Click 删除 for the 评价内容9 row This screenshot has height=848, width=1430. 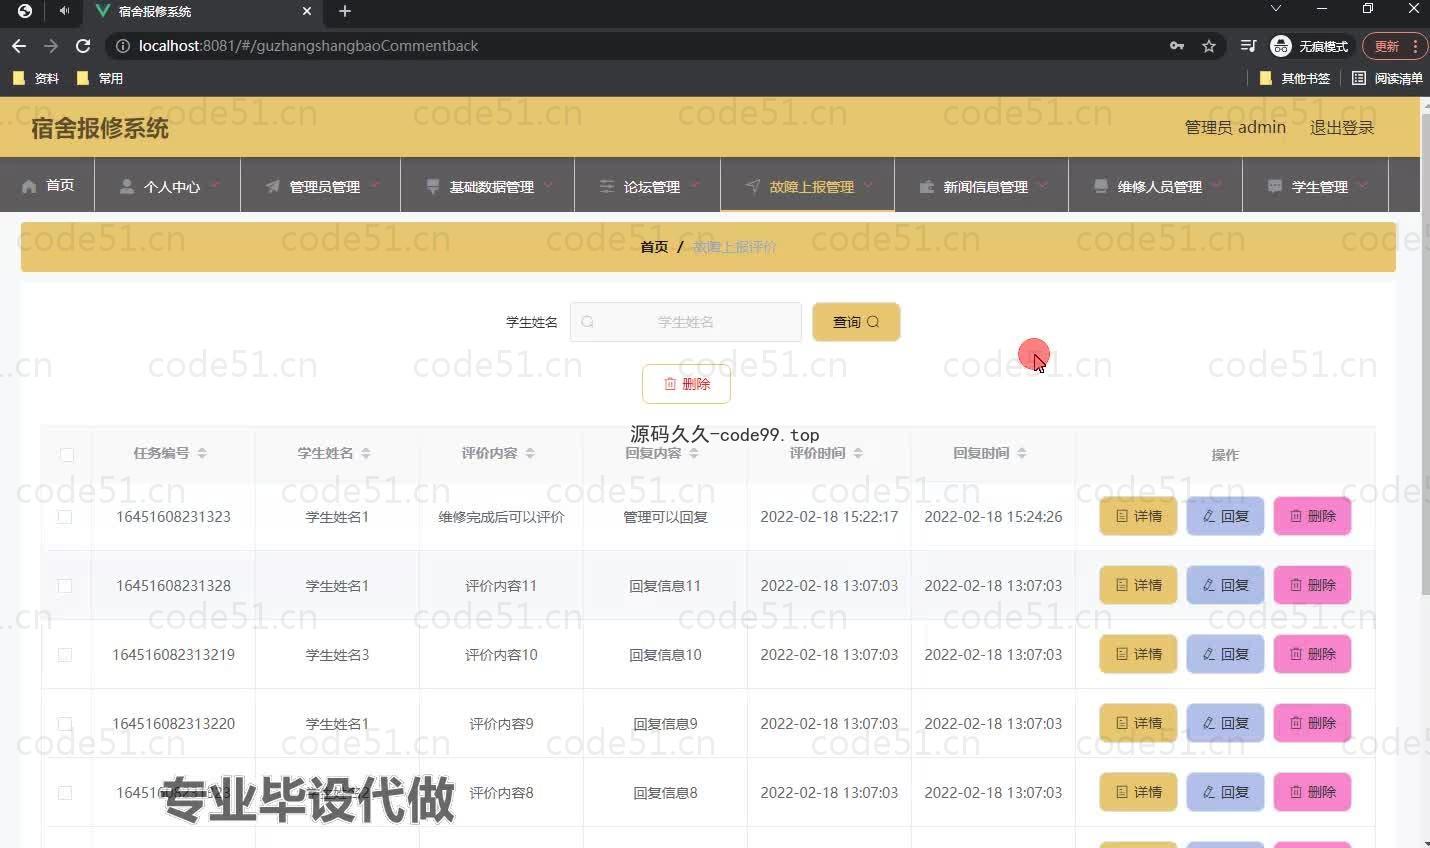point(1312,723)
